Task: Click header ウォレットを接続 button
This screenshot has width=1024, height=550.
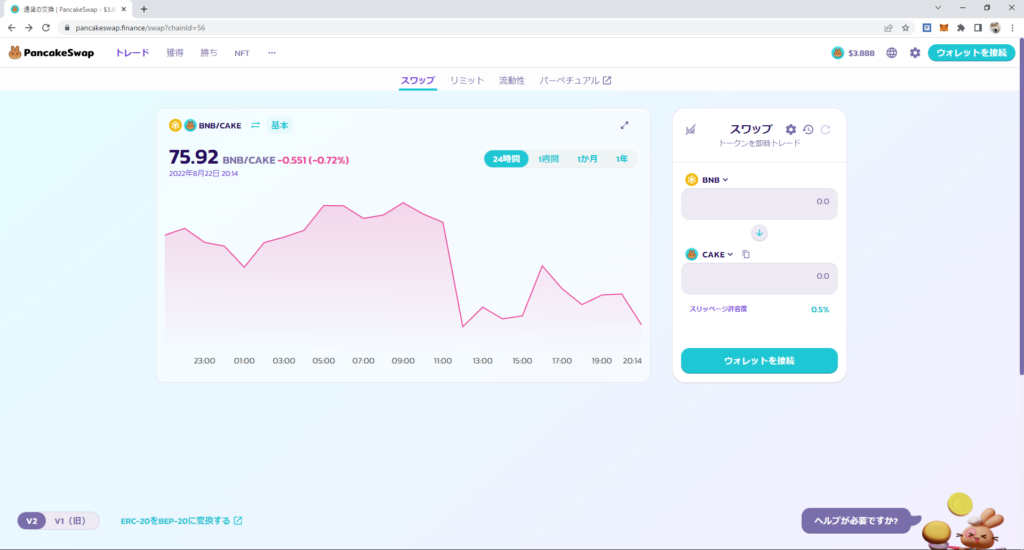Action: coord(971,53)
